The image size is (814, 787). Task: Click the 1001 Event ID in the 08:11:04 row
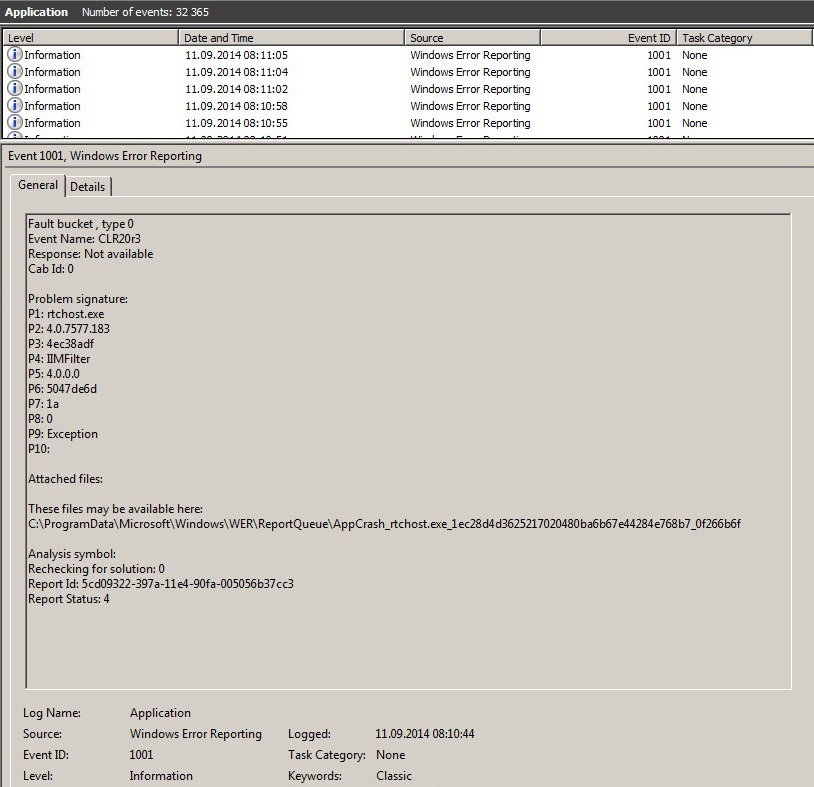659,72
